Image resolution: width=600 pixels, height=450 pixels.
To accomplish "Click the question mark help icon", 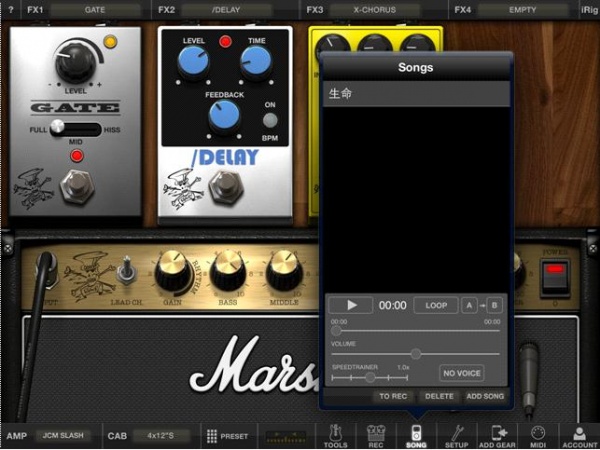I will (x=10, y=10).
